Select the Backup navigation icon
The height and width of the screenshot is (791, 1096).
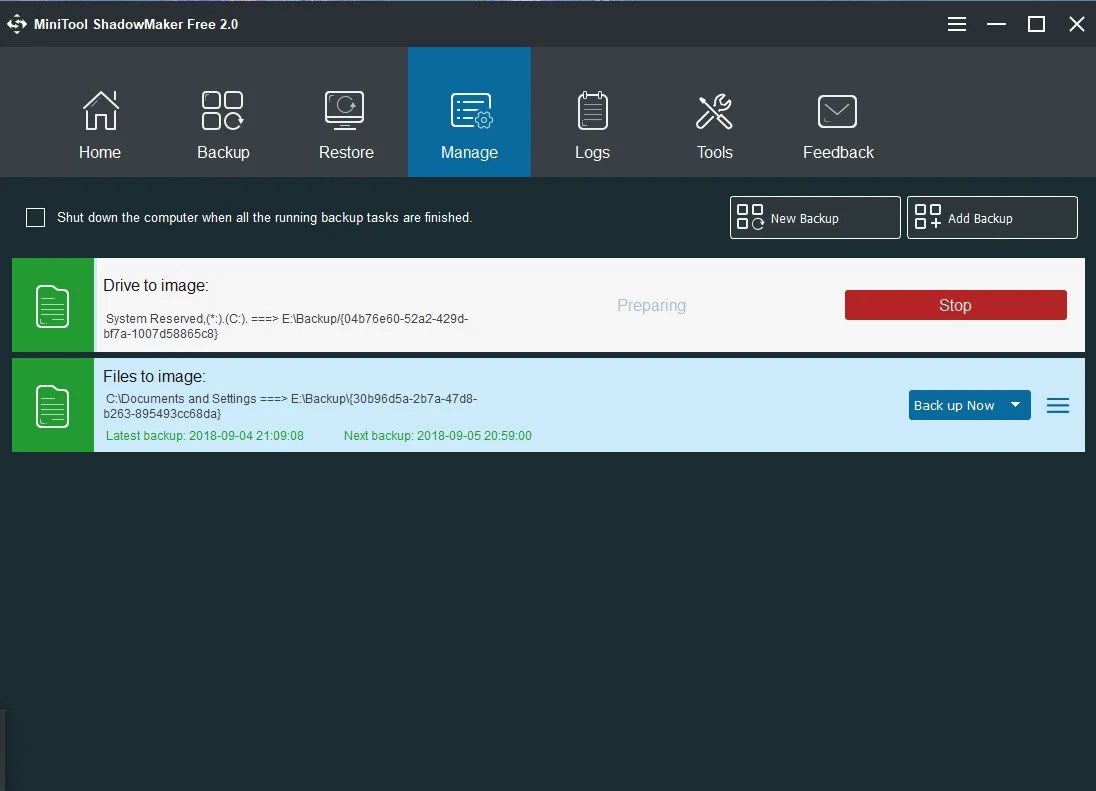point(222,110)
